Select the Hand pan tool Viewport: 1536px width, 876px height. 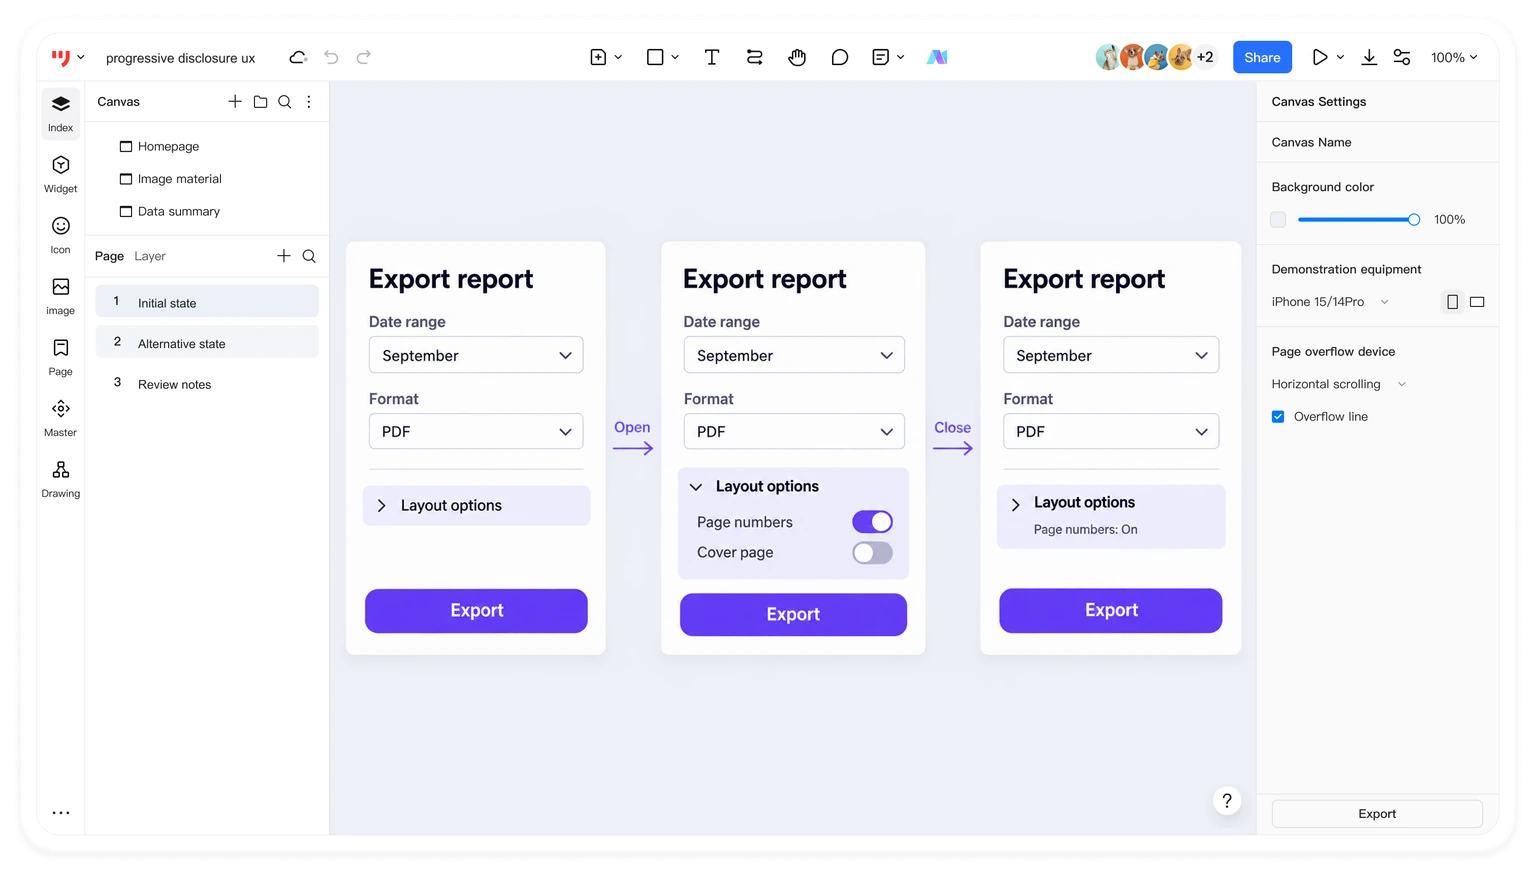pyautogui.click(x=797, y=57)
